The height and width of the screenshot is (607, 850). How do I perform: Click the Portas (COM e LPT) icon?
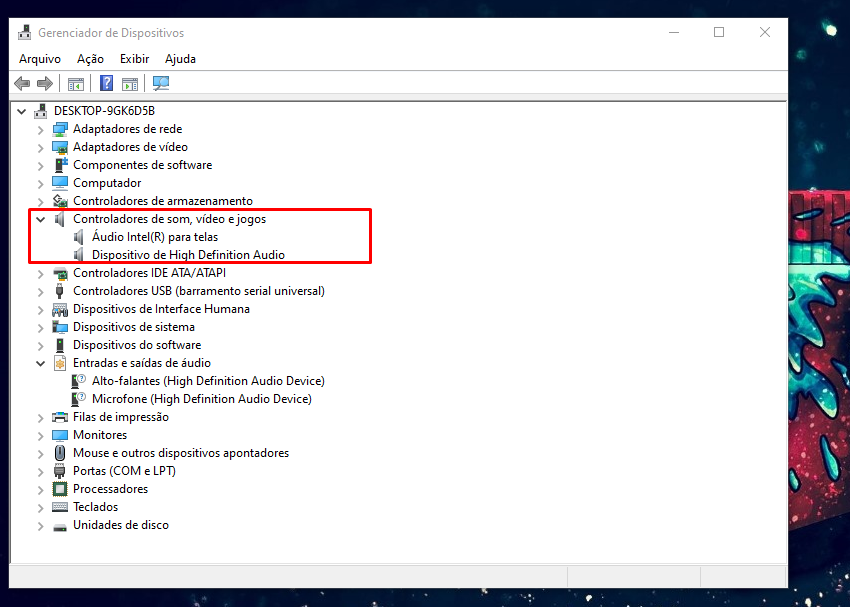(x=60, y=470)
